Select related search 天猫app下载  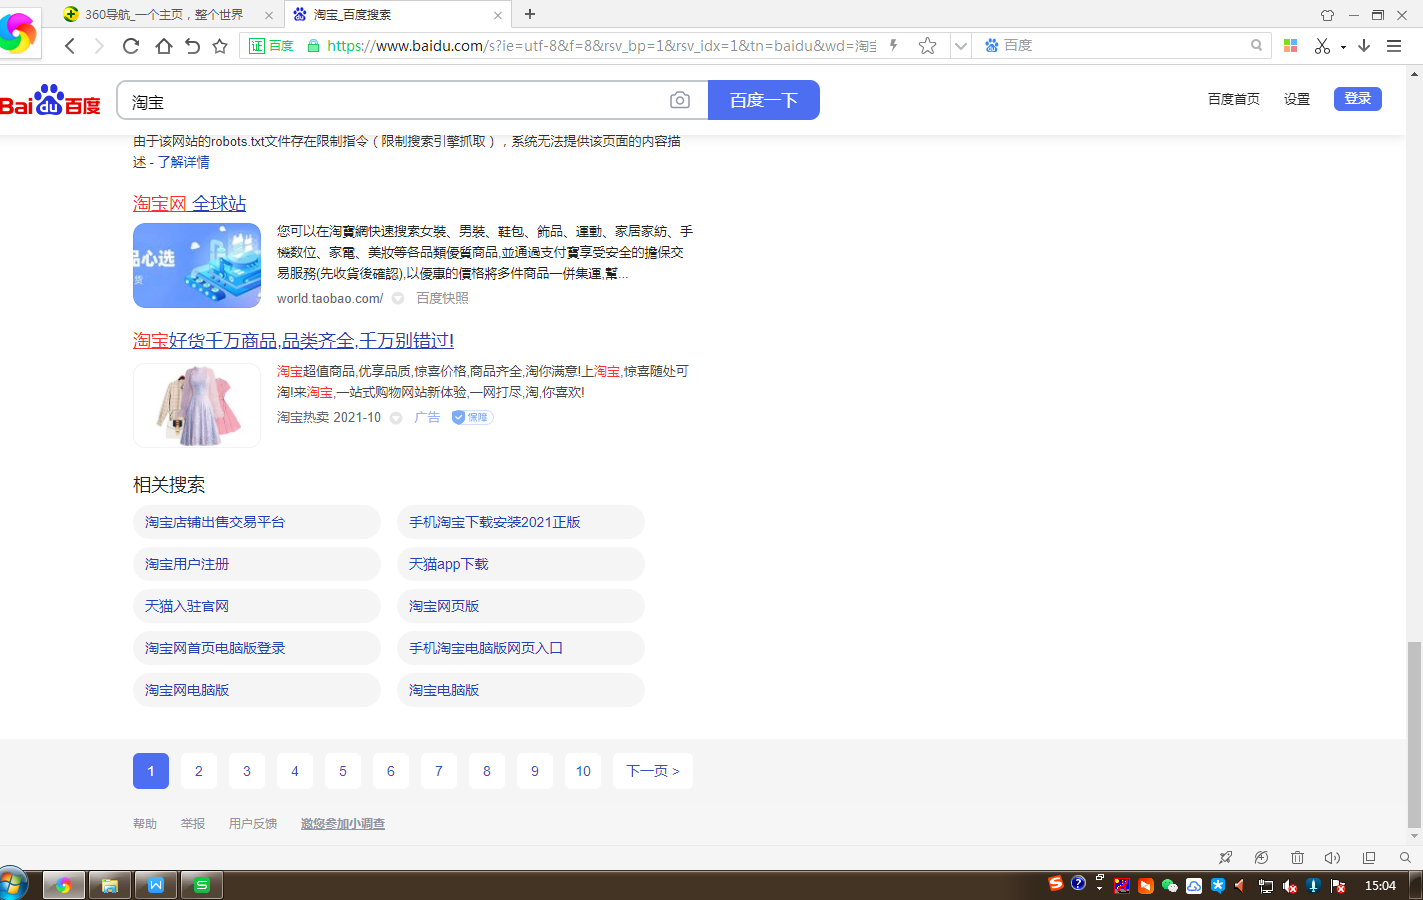coord(520,564)
